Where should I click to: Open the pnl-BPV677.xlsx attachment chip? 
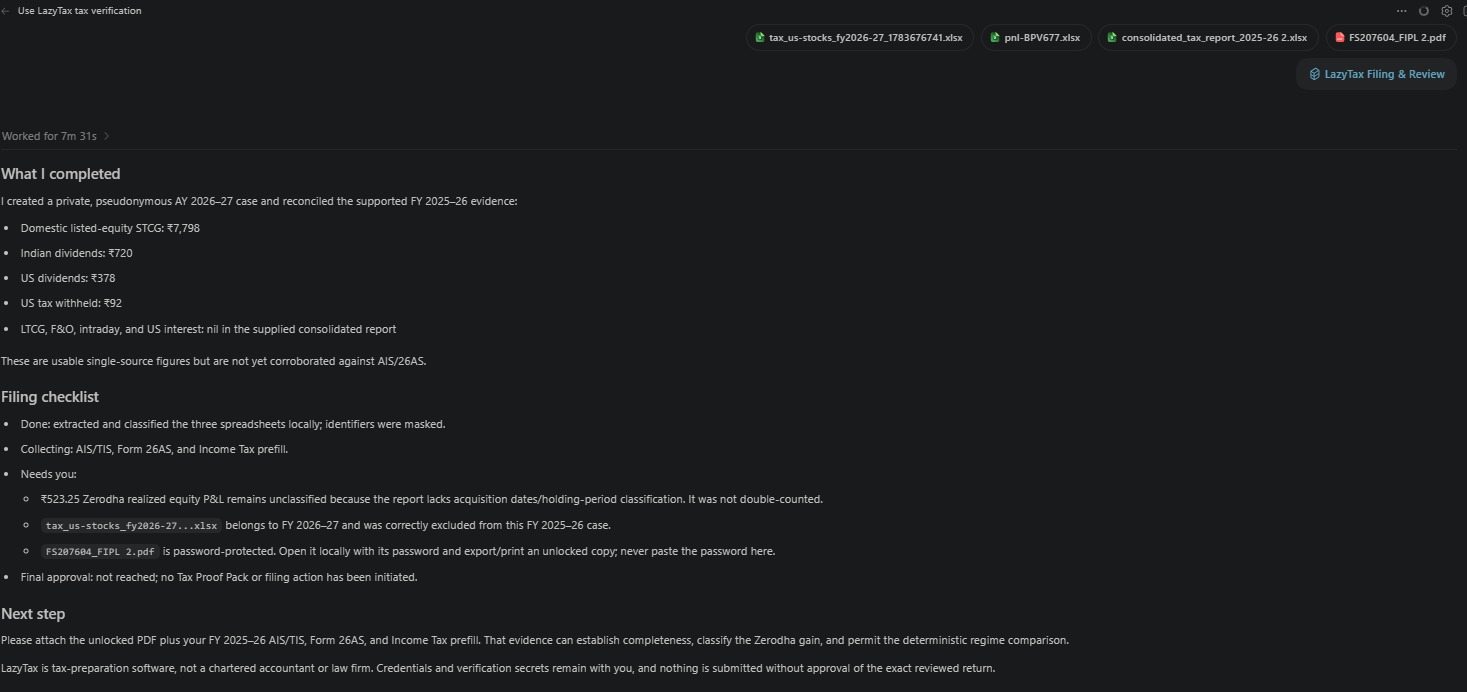pyautogui.click(x=1036, y=38)
